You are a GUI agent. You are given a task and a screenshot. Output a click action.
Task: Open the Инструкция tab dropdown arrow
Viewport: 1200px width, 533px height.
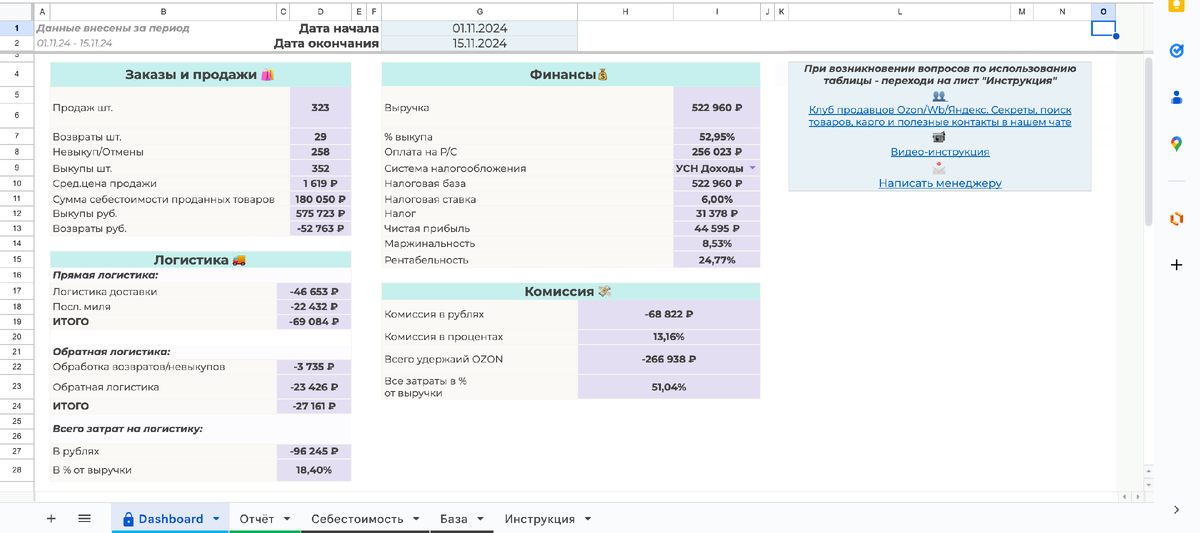coord(587,519)
